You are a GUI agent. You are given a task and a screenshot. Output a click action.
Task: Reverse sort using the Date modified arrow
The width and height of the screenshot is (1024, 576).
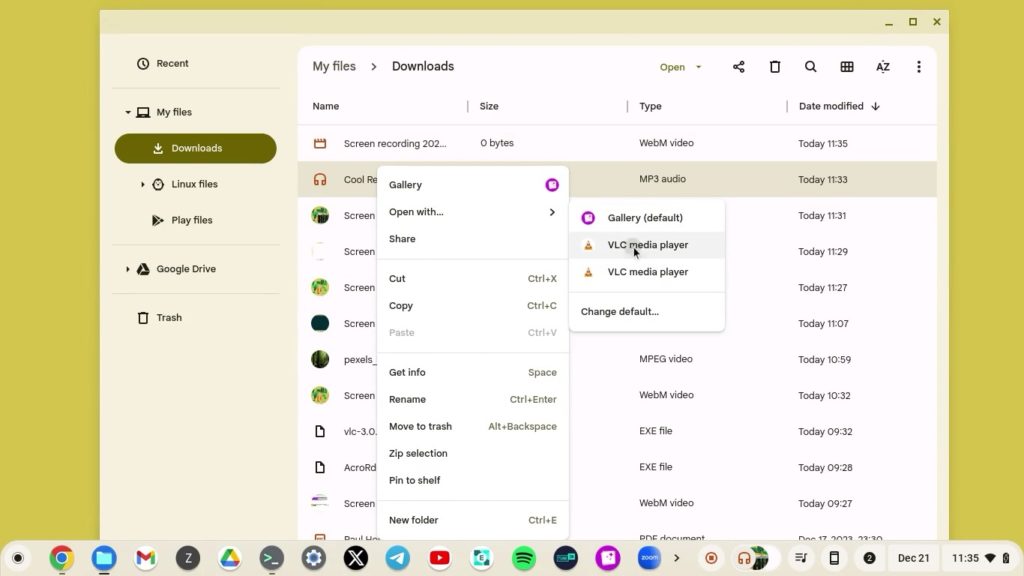[x=876, y=106]
